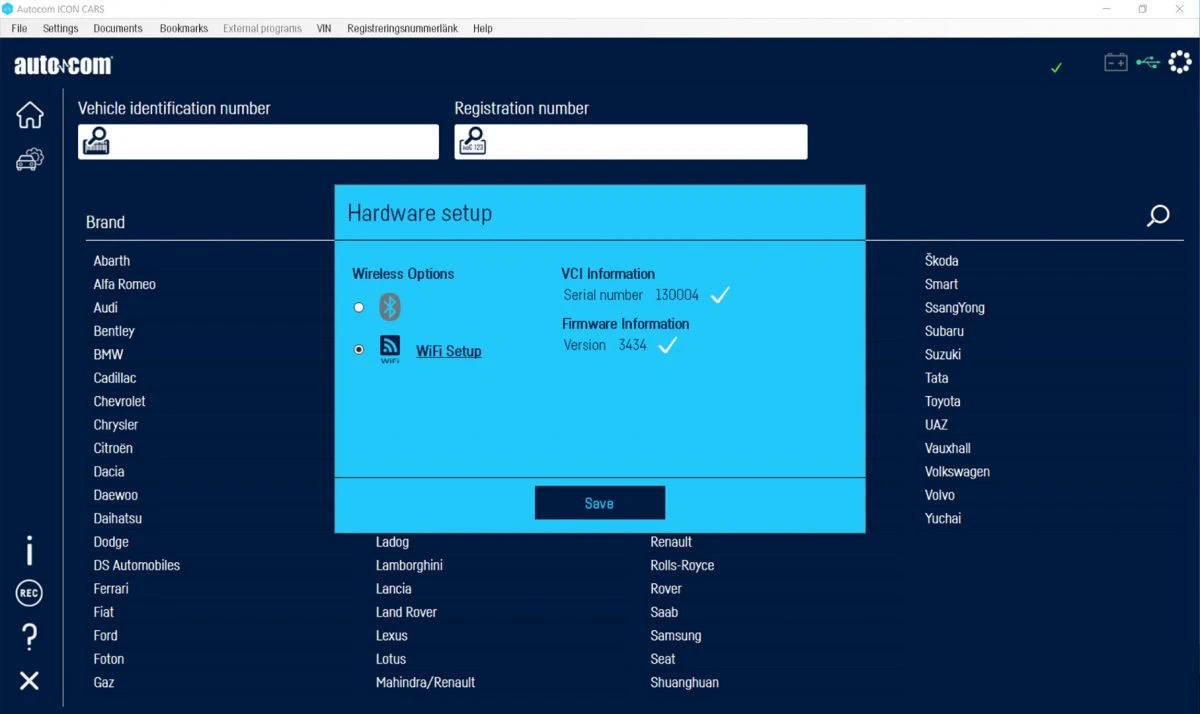1200x714 pixels.
Task: Open the WiFi Setup link
Action: point(449,351)
